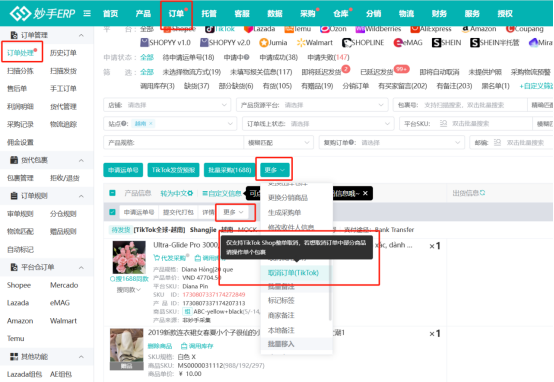Open the 站点 dropdown with 越南 tag
554x382 pixels.
170,124
